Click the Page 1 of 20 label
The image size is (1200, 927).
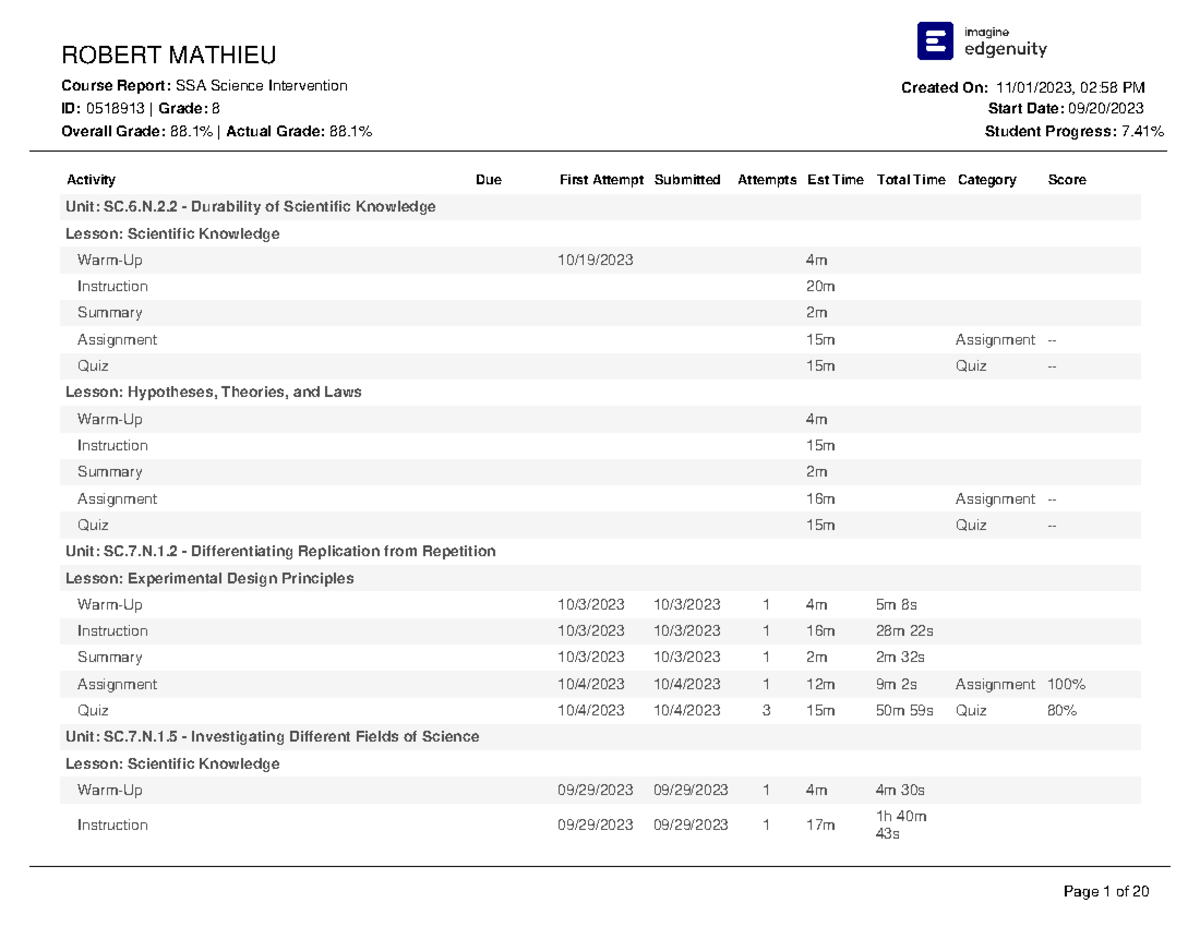[x=1105, y=890]
